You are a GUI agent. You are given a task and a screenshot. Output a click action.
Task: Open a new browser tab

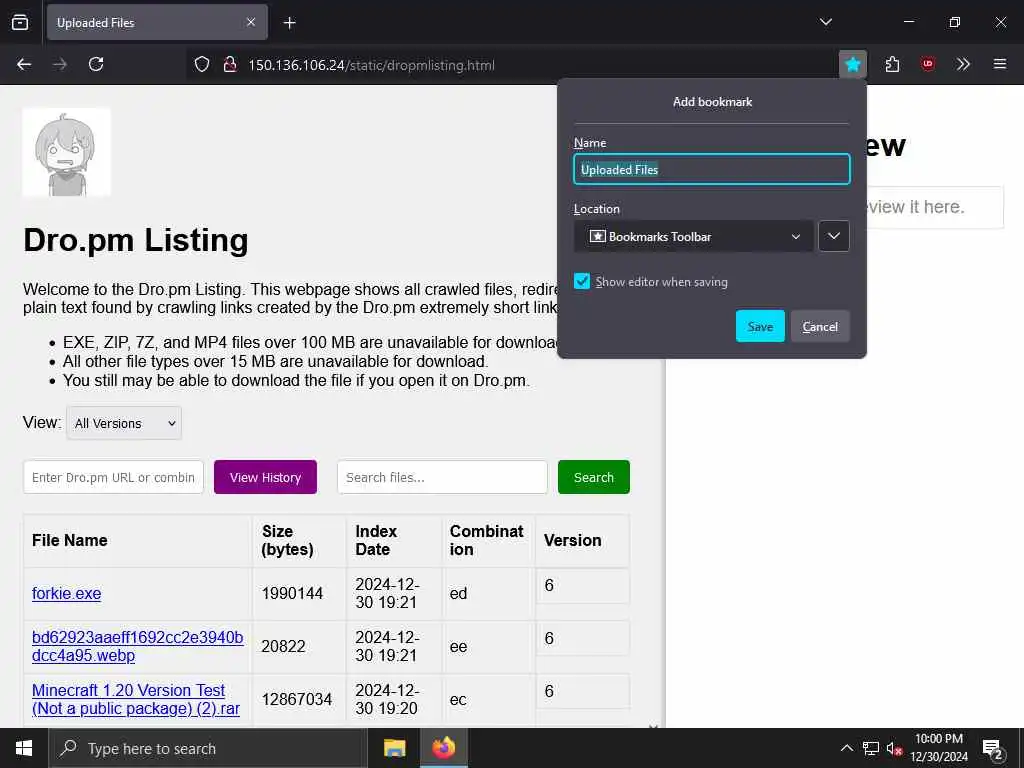[289, 23]
